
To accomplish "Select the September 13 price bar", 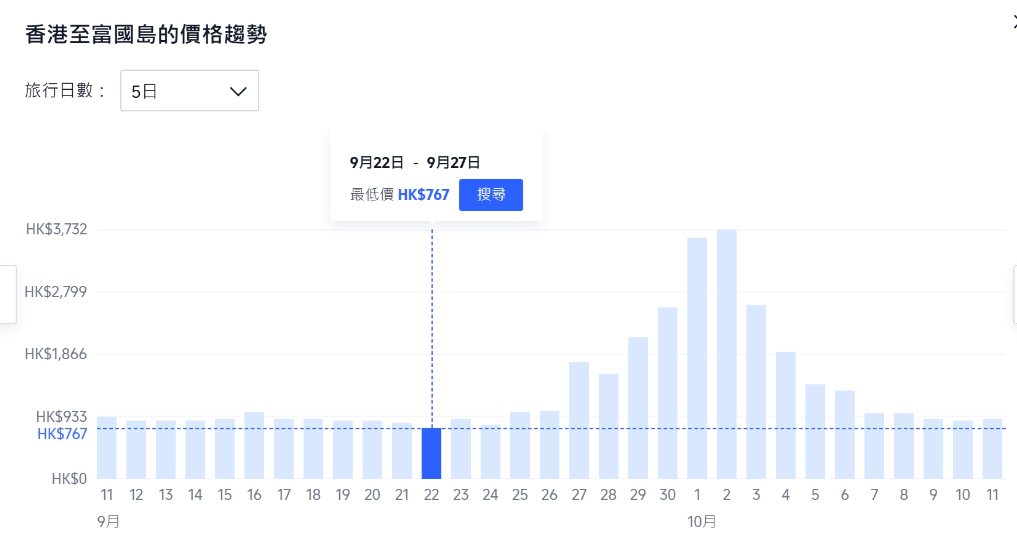I will pyautogui.click(x=166, y=449).
